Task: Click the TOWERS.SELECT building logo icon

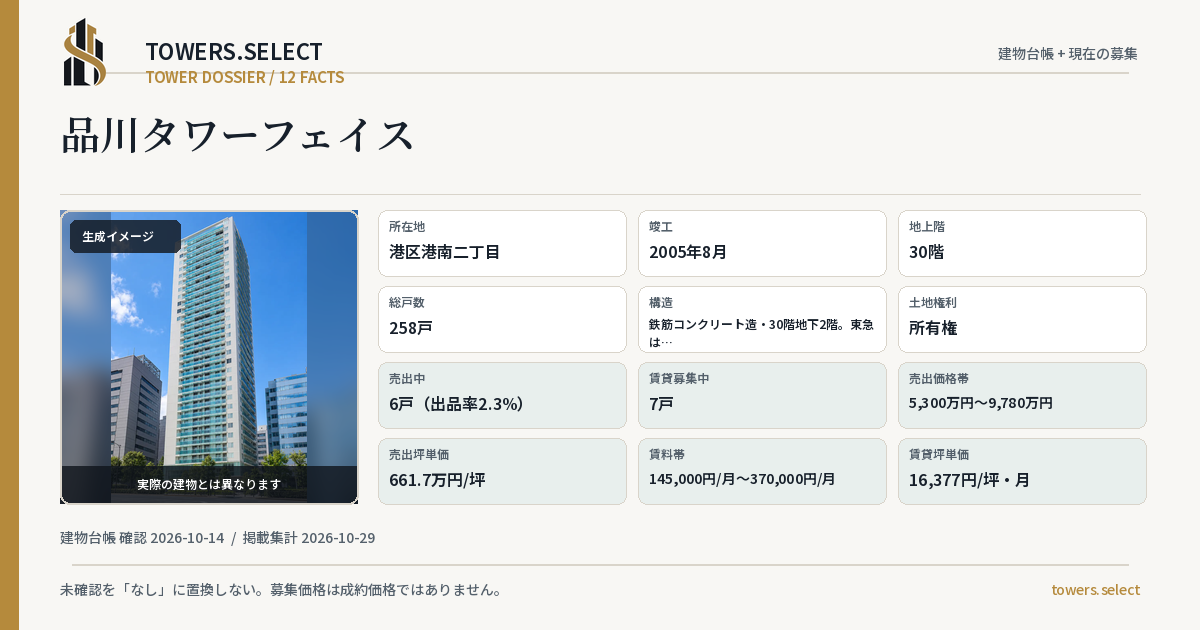Action: 85,52
